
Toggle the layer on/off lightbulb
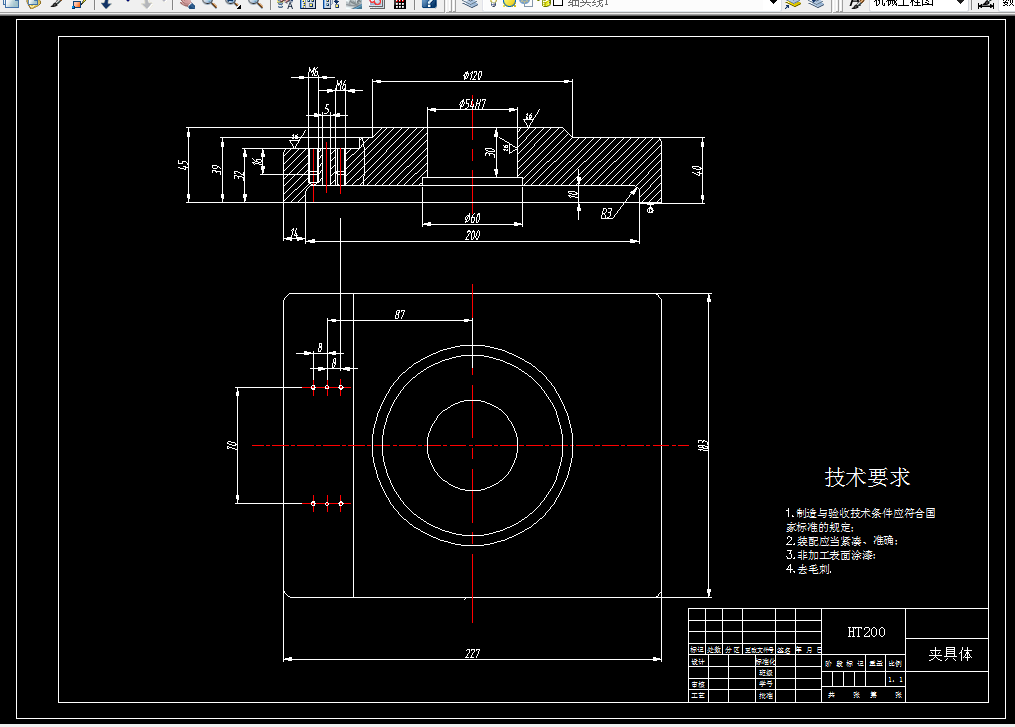494,3
